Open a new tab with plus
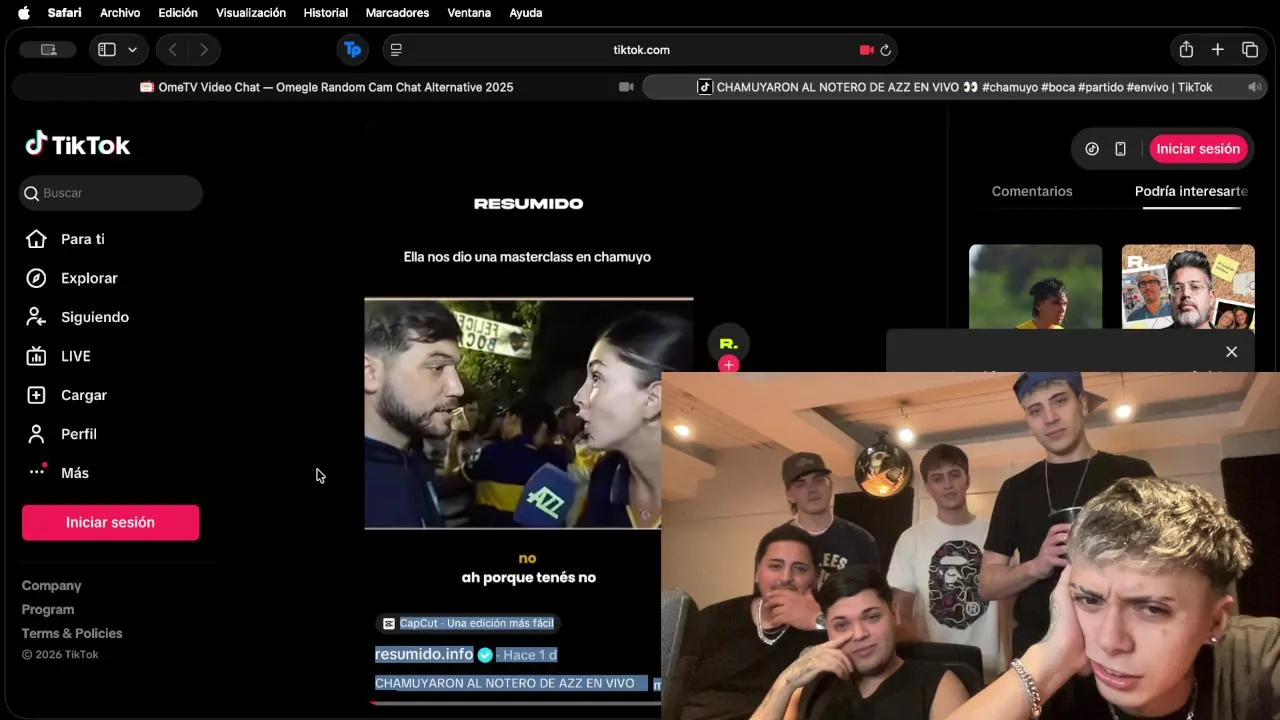 (1218, 50)
